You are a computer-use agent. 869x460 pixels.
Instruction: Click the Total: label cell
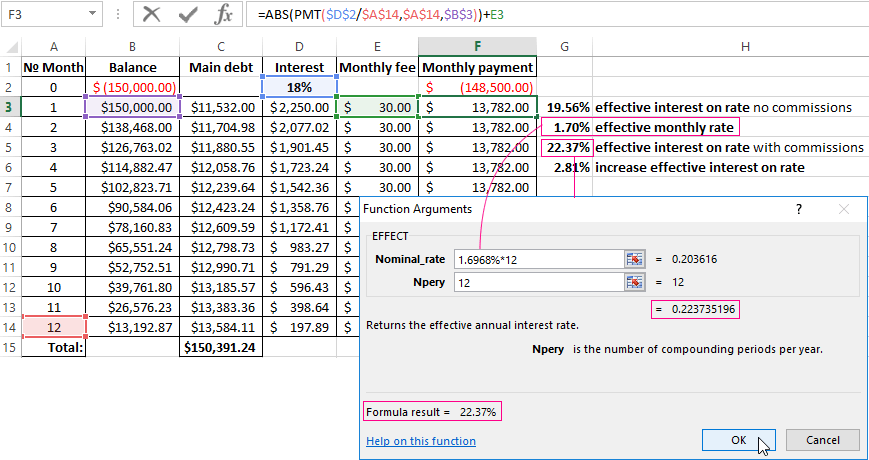(x=53, y=347)
